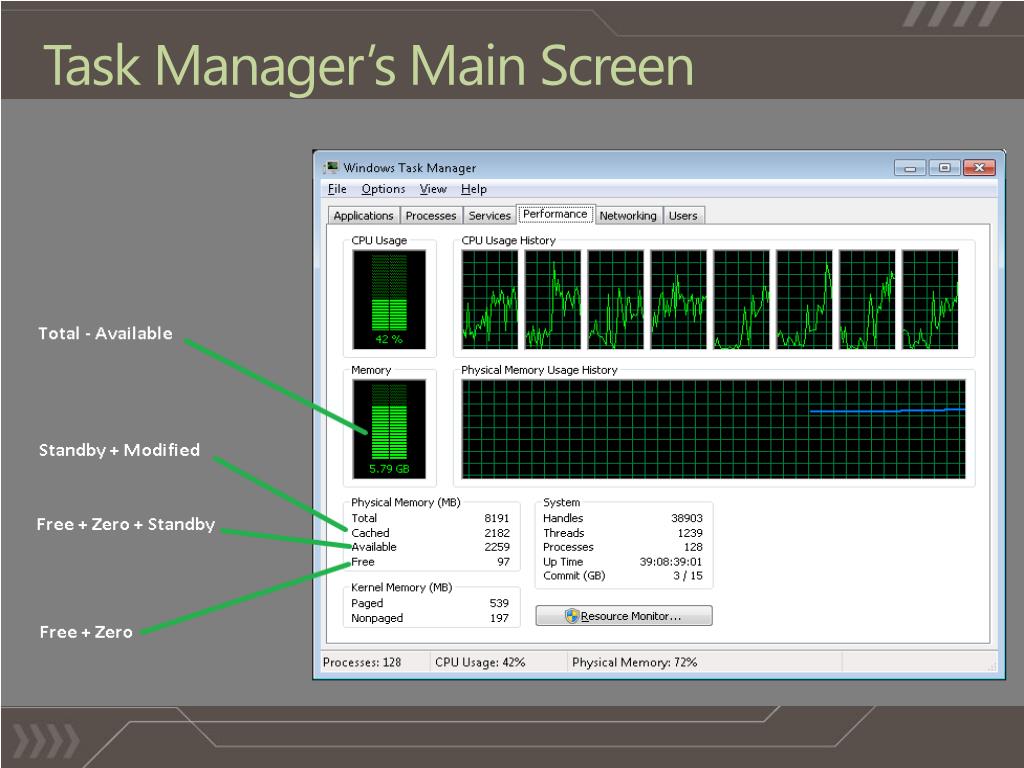Image resolution: width=1024 pixels, height=768 pixels.
Task: Switch to the Applications tab
Action: pos(363,216)
